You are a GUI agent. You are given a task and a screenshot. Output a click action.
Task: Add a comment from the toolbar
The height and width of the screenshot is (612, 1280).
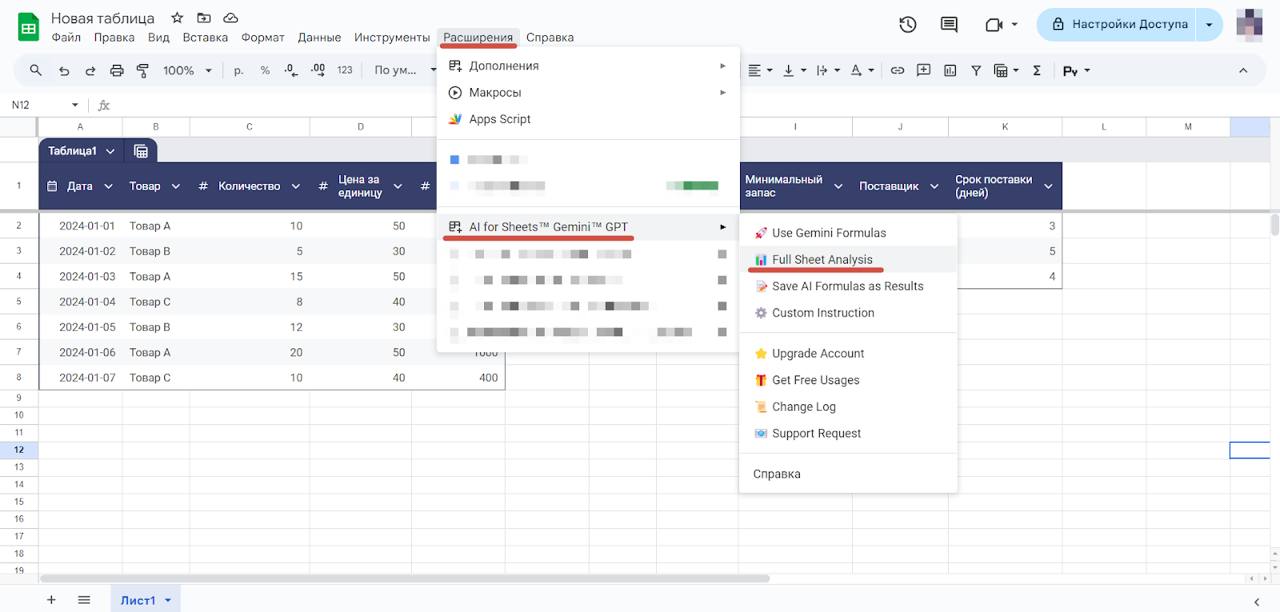pos(923,70)
